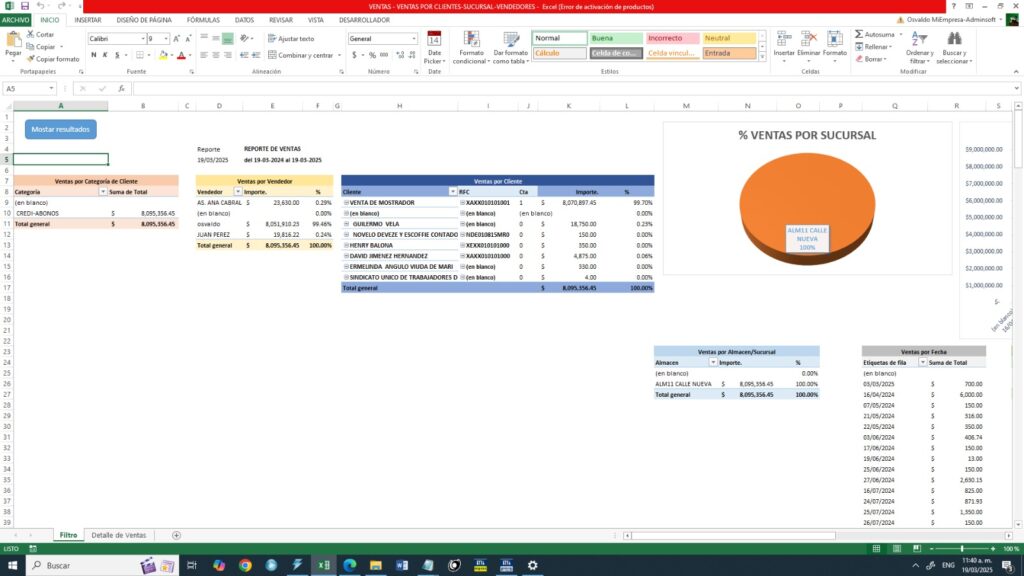
Task: Open the Vendedor filter dropdown
Action: coord(237,191)
